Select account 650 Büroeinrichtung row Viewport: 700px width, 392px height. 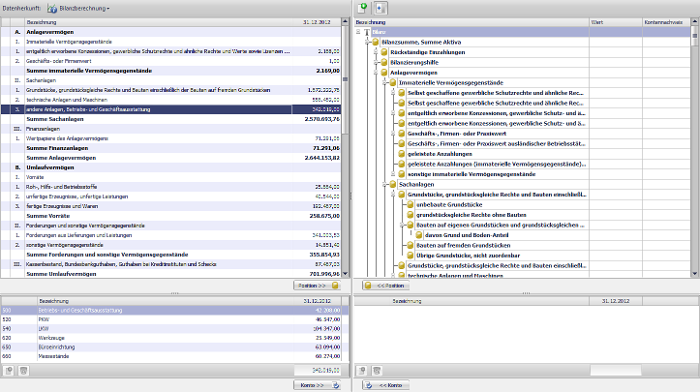point(171,347)
